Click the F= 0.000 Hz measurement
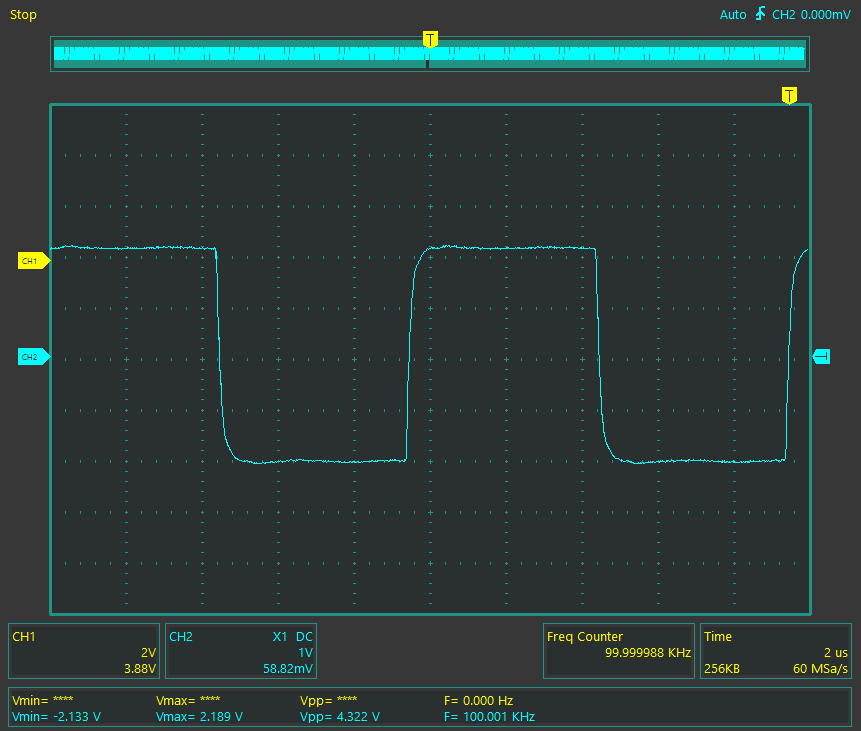 (x=478, y=700)
